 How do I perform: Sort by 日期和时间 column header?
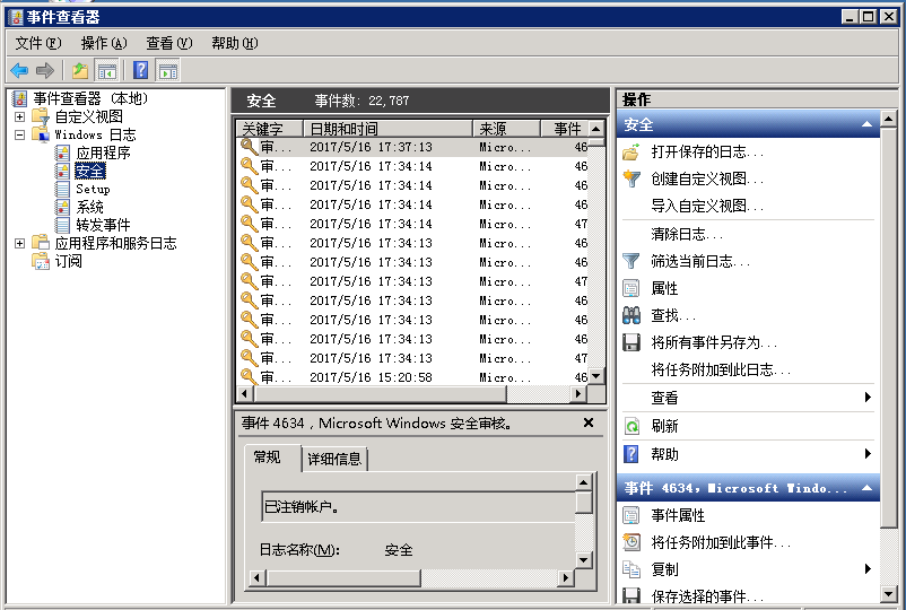coord(388,128)
